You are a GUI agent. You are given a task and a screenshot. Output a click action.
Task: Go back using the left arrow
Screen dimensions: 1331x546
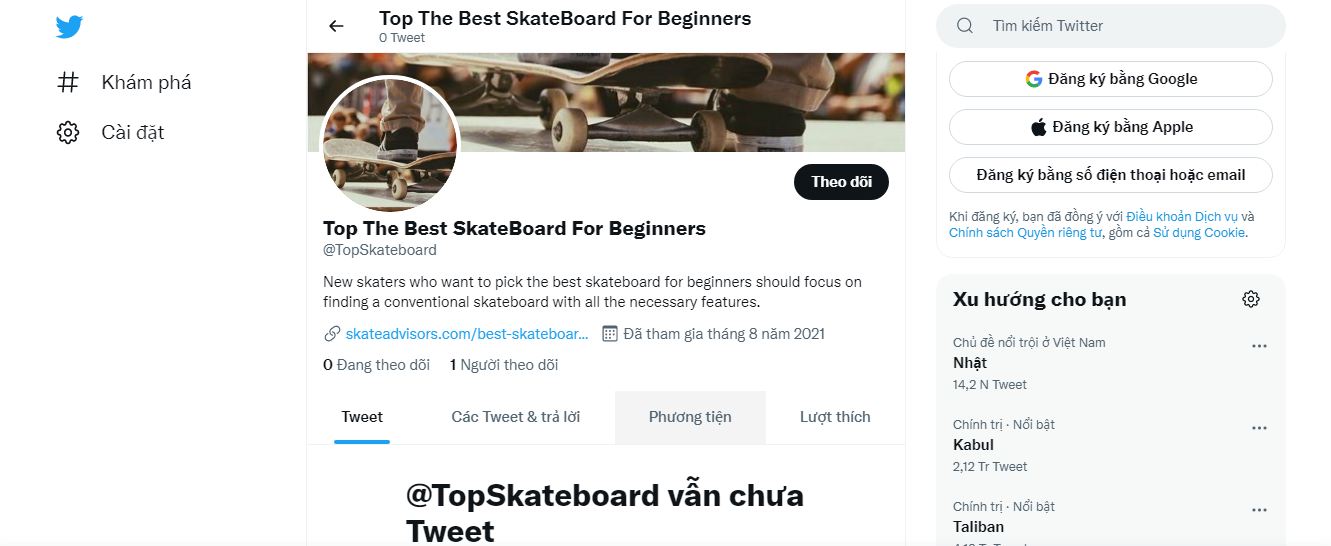click(x=336, y=26)
